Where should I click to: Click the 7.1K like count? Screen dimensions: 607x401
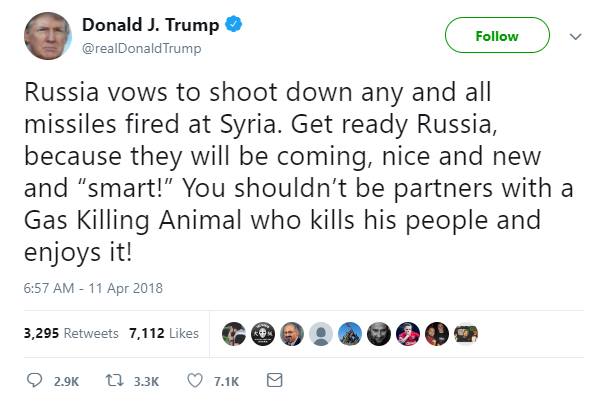(x=226, y=382)
